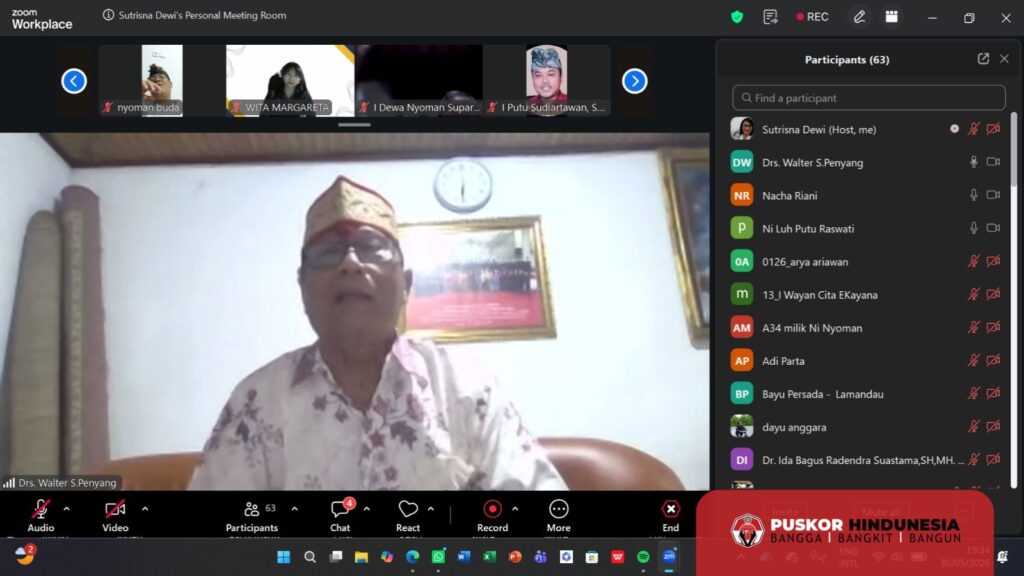Click Ni Luh Putu Raswati's camera icon
This screenshot has width=1024, height=576.
993,228
